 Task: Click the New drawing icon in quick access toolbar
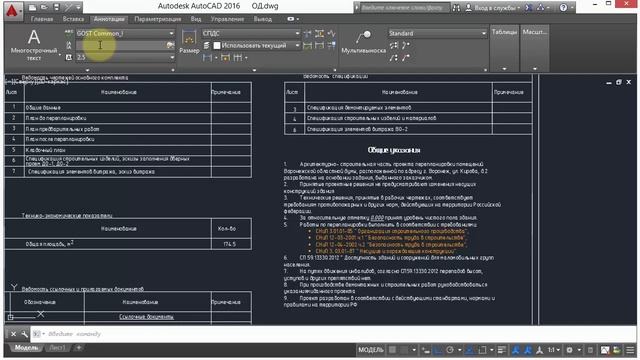tap(33, 7)
